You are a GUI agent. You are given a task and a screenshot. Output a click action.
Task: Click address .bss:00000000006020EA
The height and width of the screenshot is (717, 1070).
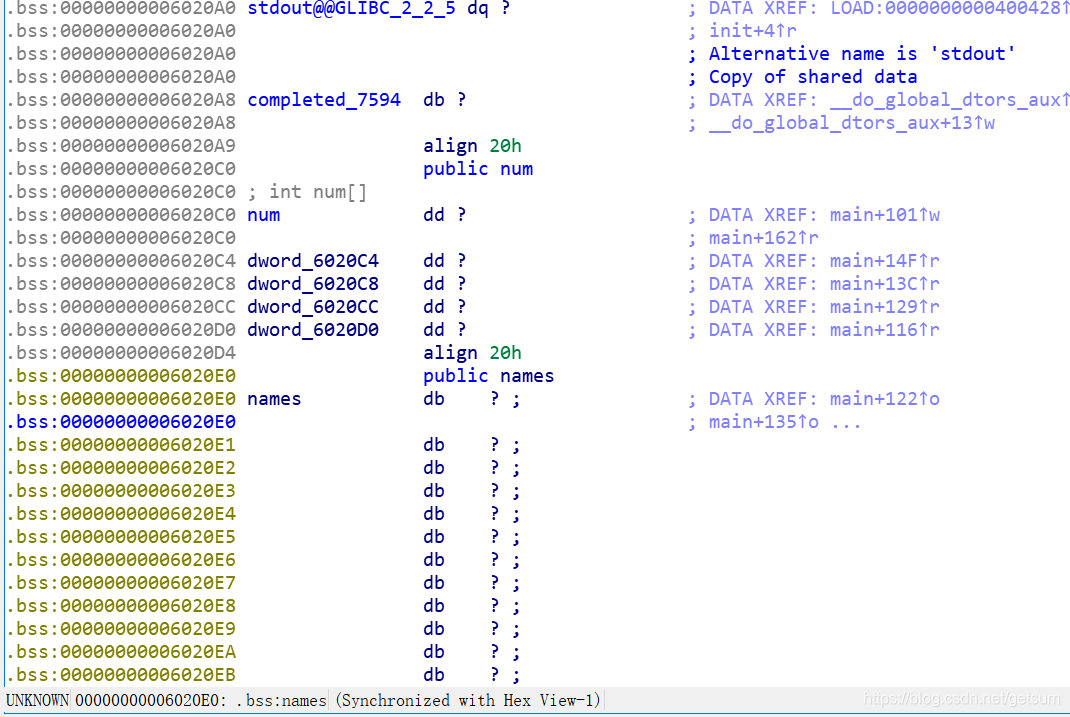pyautogui.click(x=121, y=652)
